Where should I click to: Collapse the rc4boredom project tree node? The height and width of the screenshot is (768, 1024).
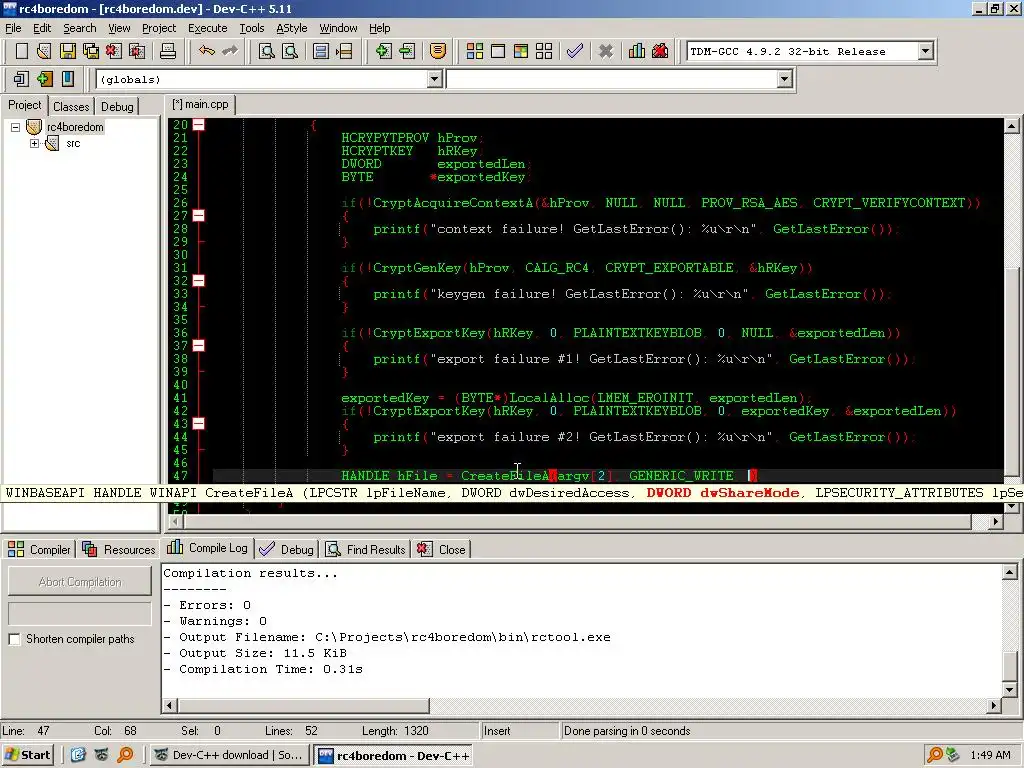[x=15, y=127]
